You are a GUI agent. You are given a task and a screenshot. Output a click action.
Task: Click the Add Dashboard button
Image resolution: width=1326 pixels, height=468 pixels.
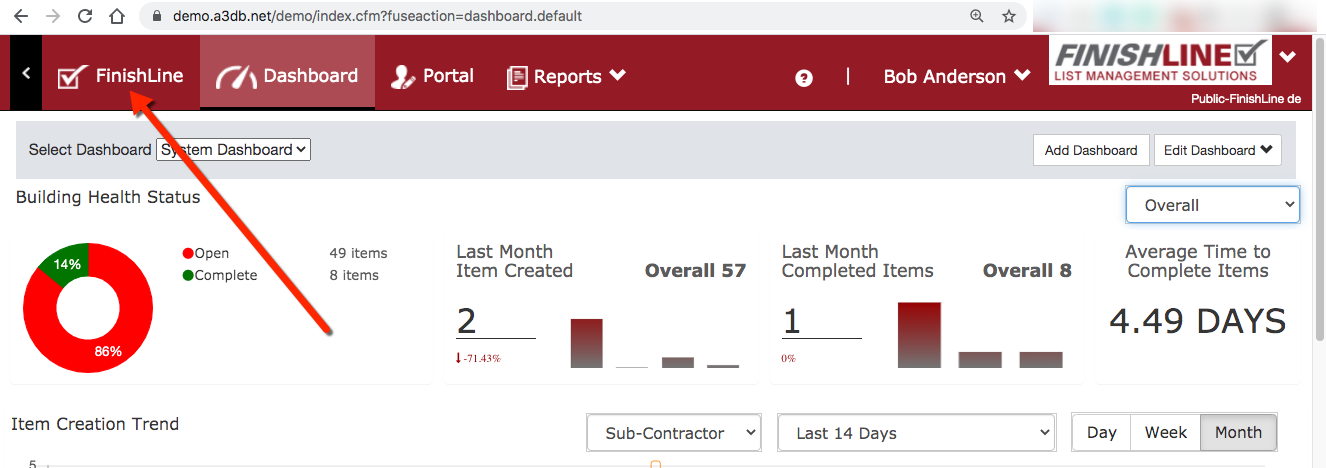tap(1090, 150)
